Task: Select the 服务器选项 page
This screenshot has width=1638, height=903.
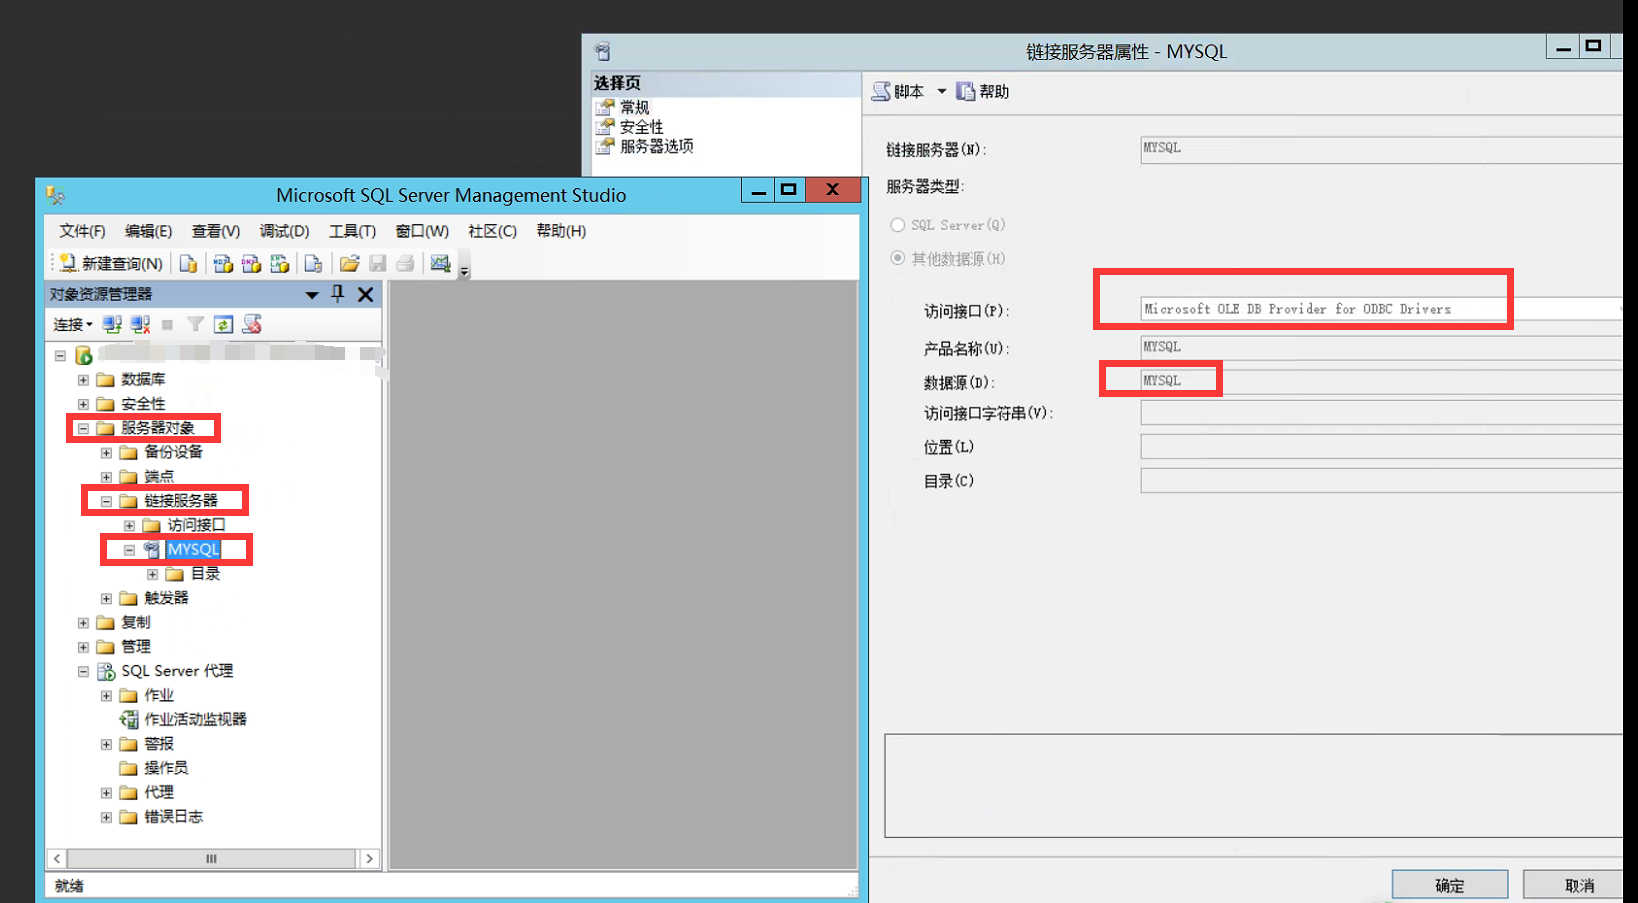Action: pos(656,146)
